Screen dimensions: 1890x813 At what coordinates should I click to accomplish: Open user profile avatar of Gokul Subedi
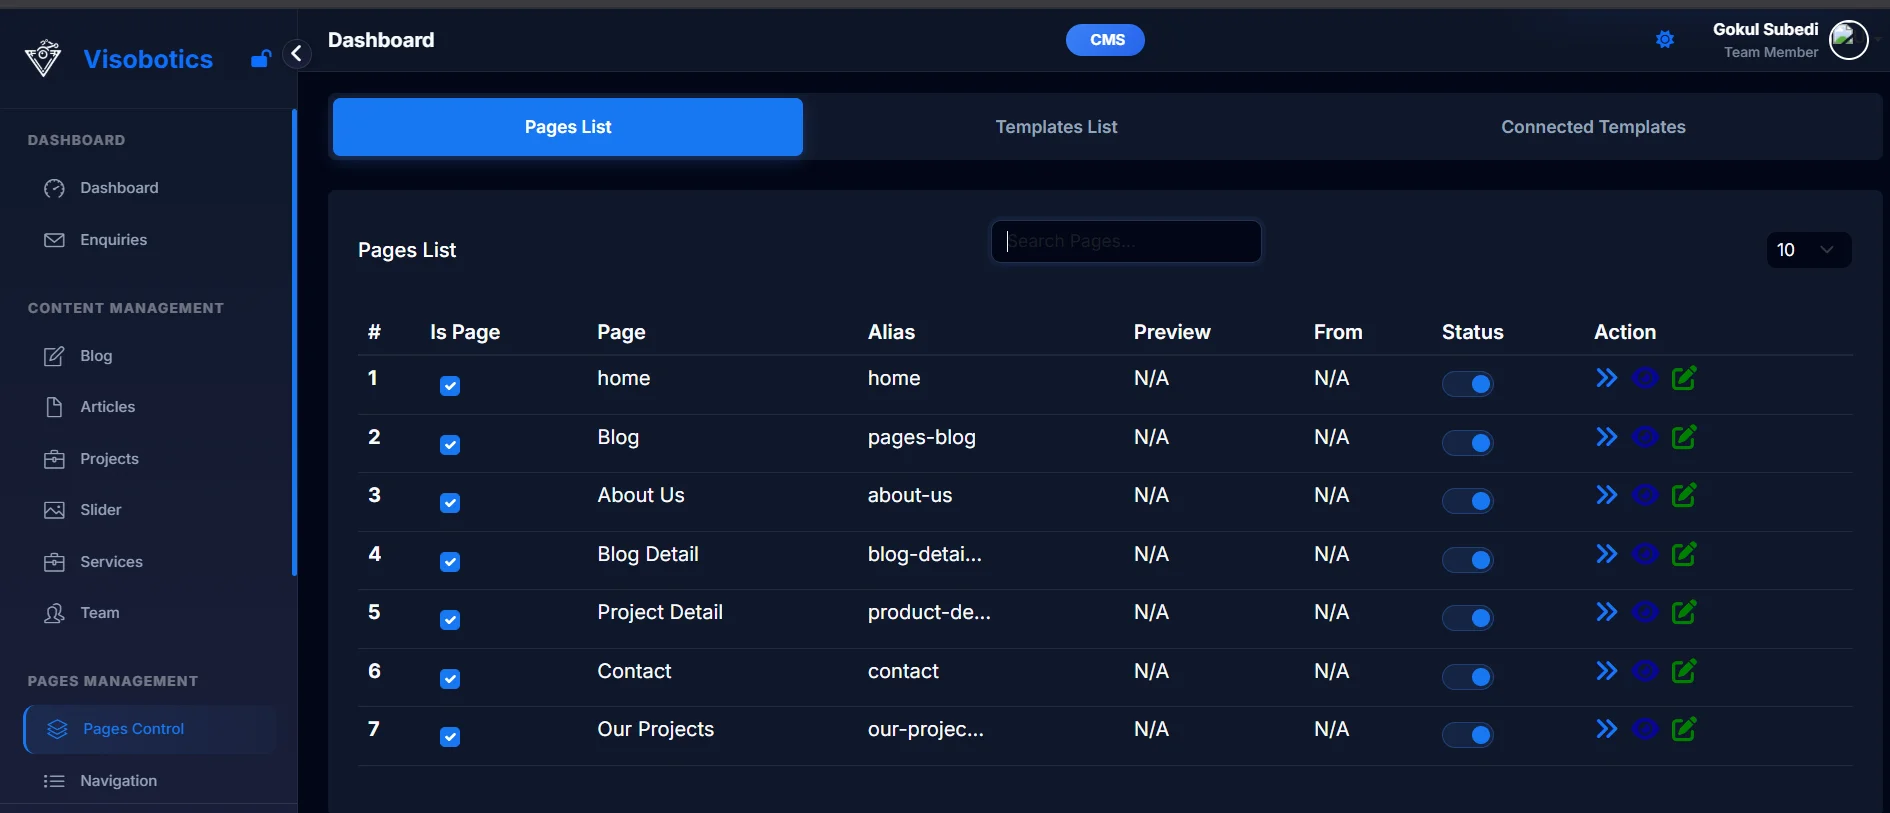click(1848, 40)
